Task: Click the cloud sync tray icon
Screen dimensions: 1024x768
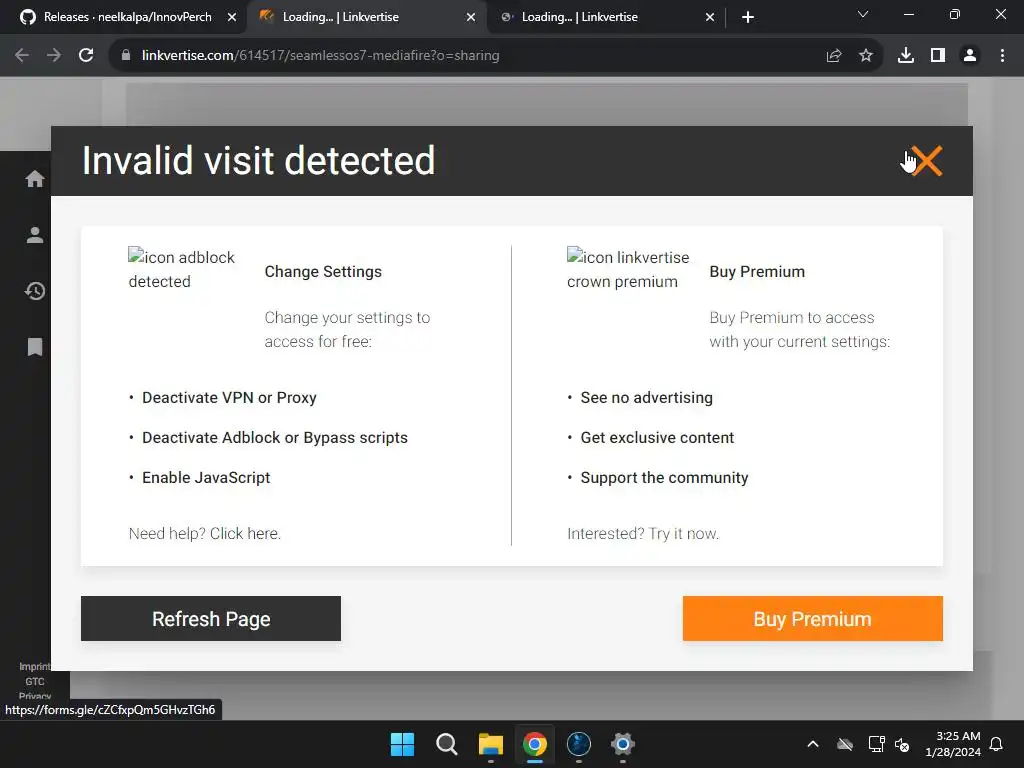Action: [x=845, y=744]
